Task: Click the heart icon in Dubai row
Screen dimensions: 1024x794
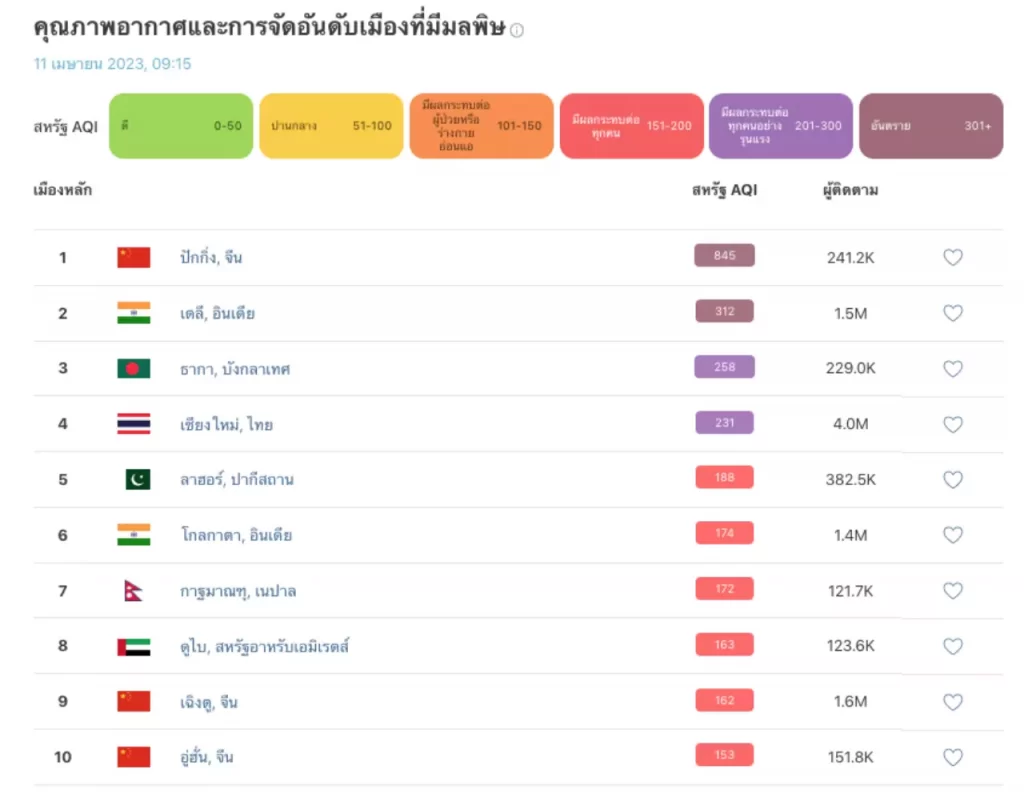Action: click(x=953, y=646)
